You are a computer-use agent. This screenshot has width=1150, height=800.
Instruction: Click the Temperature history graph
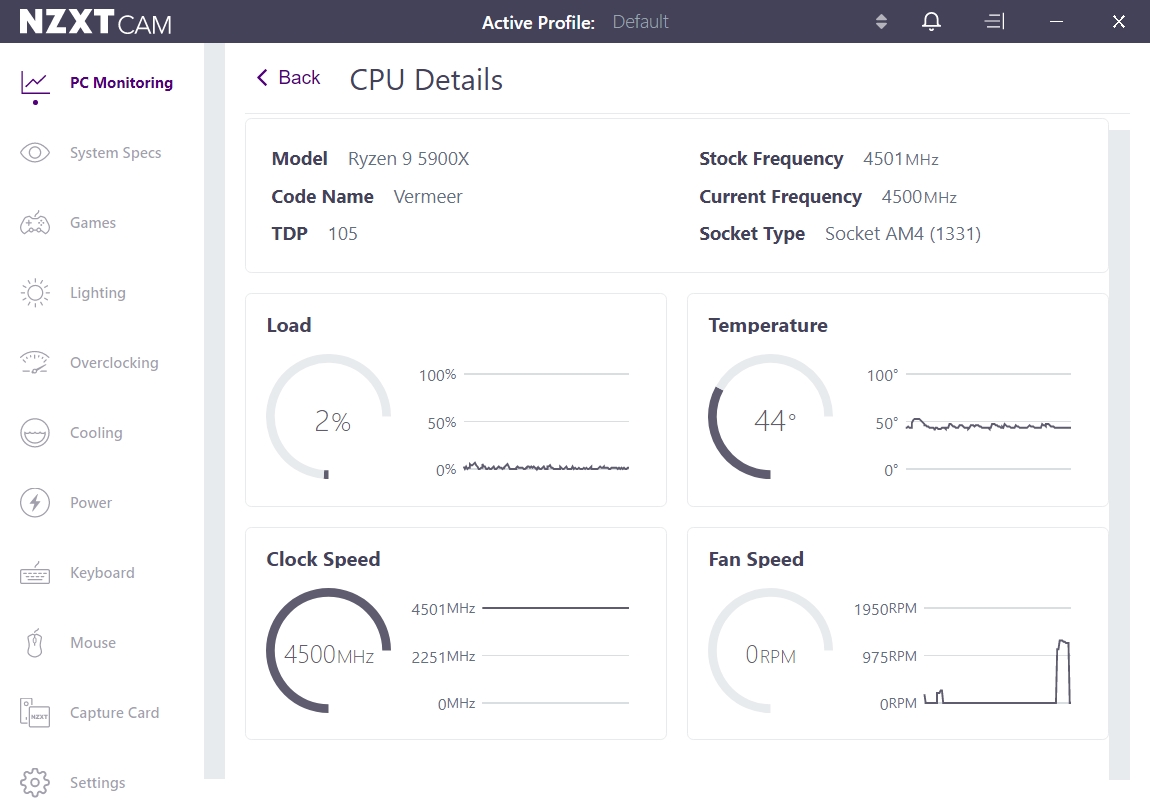point(989,422)
